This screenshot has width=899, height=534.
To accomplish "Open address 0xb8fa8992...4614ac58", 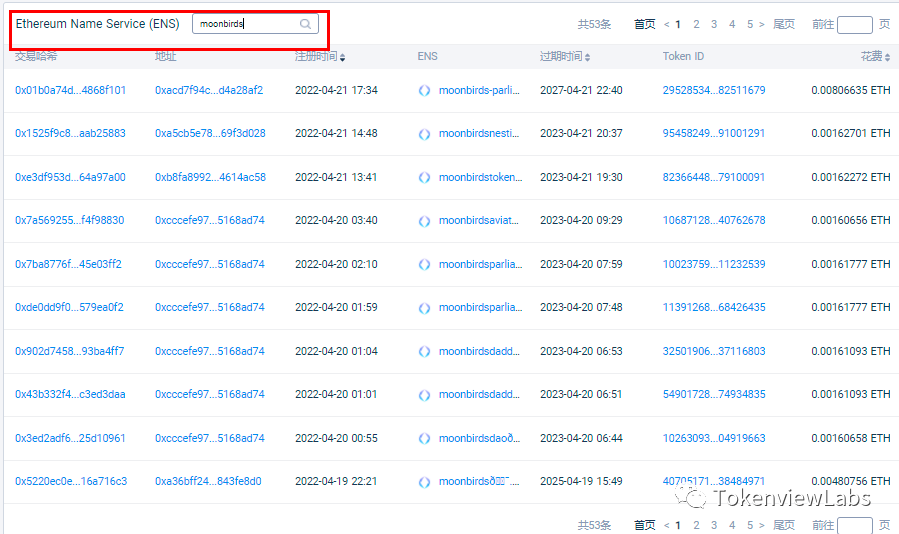I will (210, 177).
